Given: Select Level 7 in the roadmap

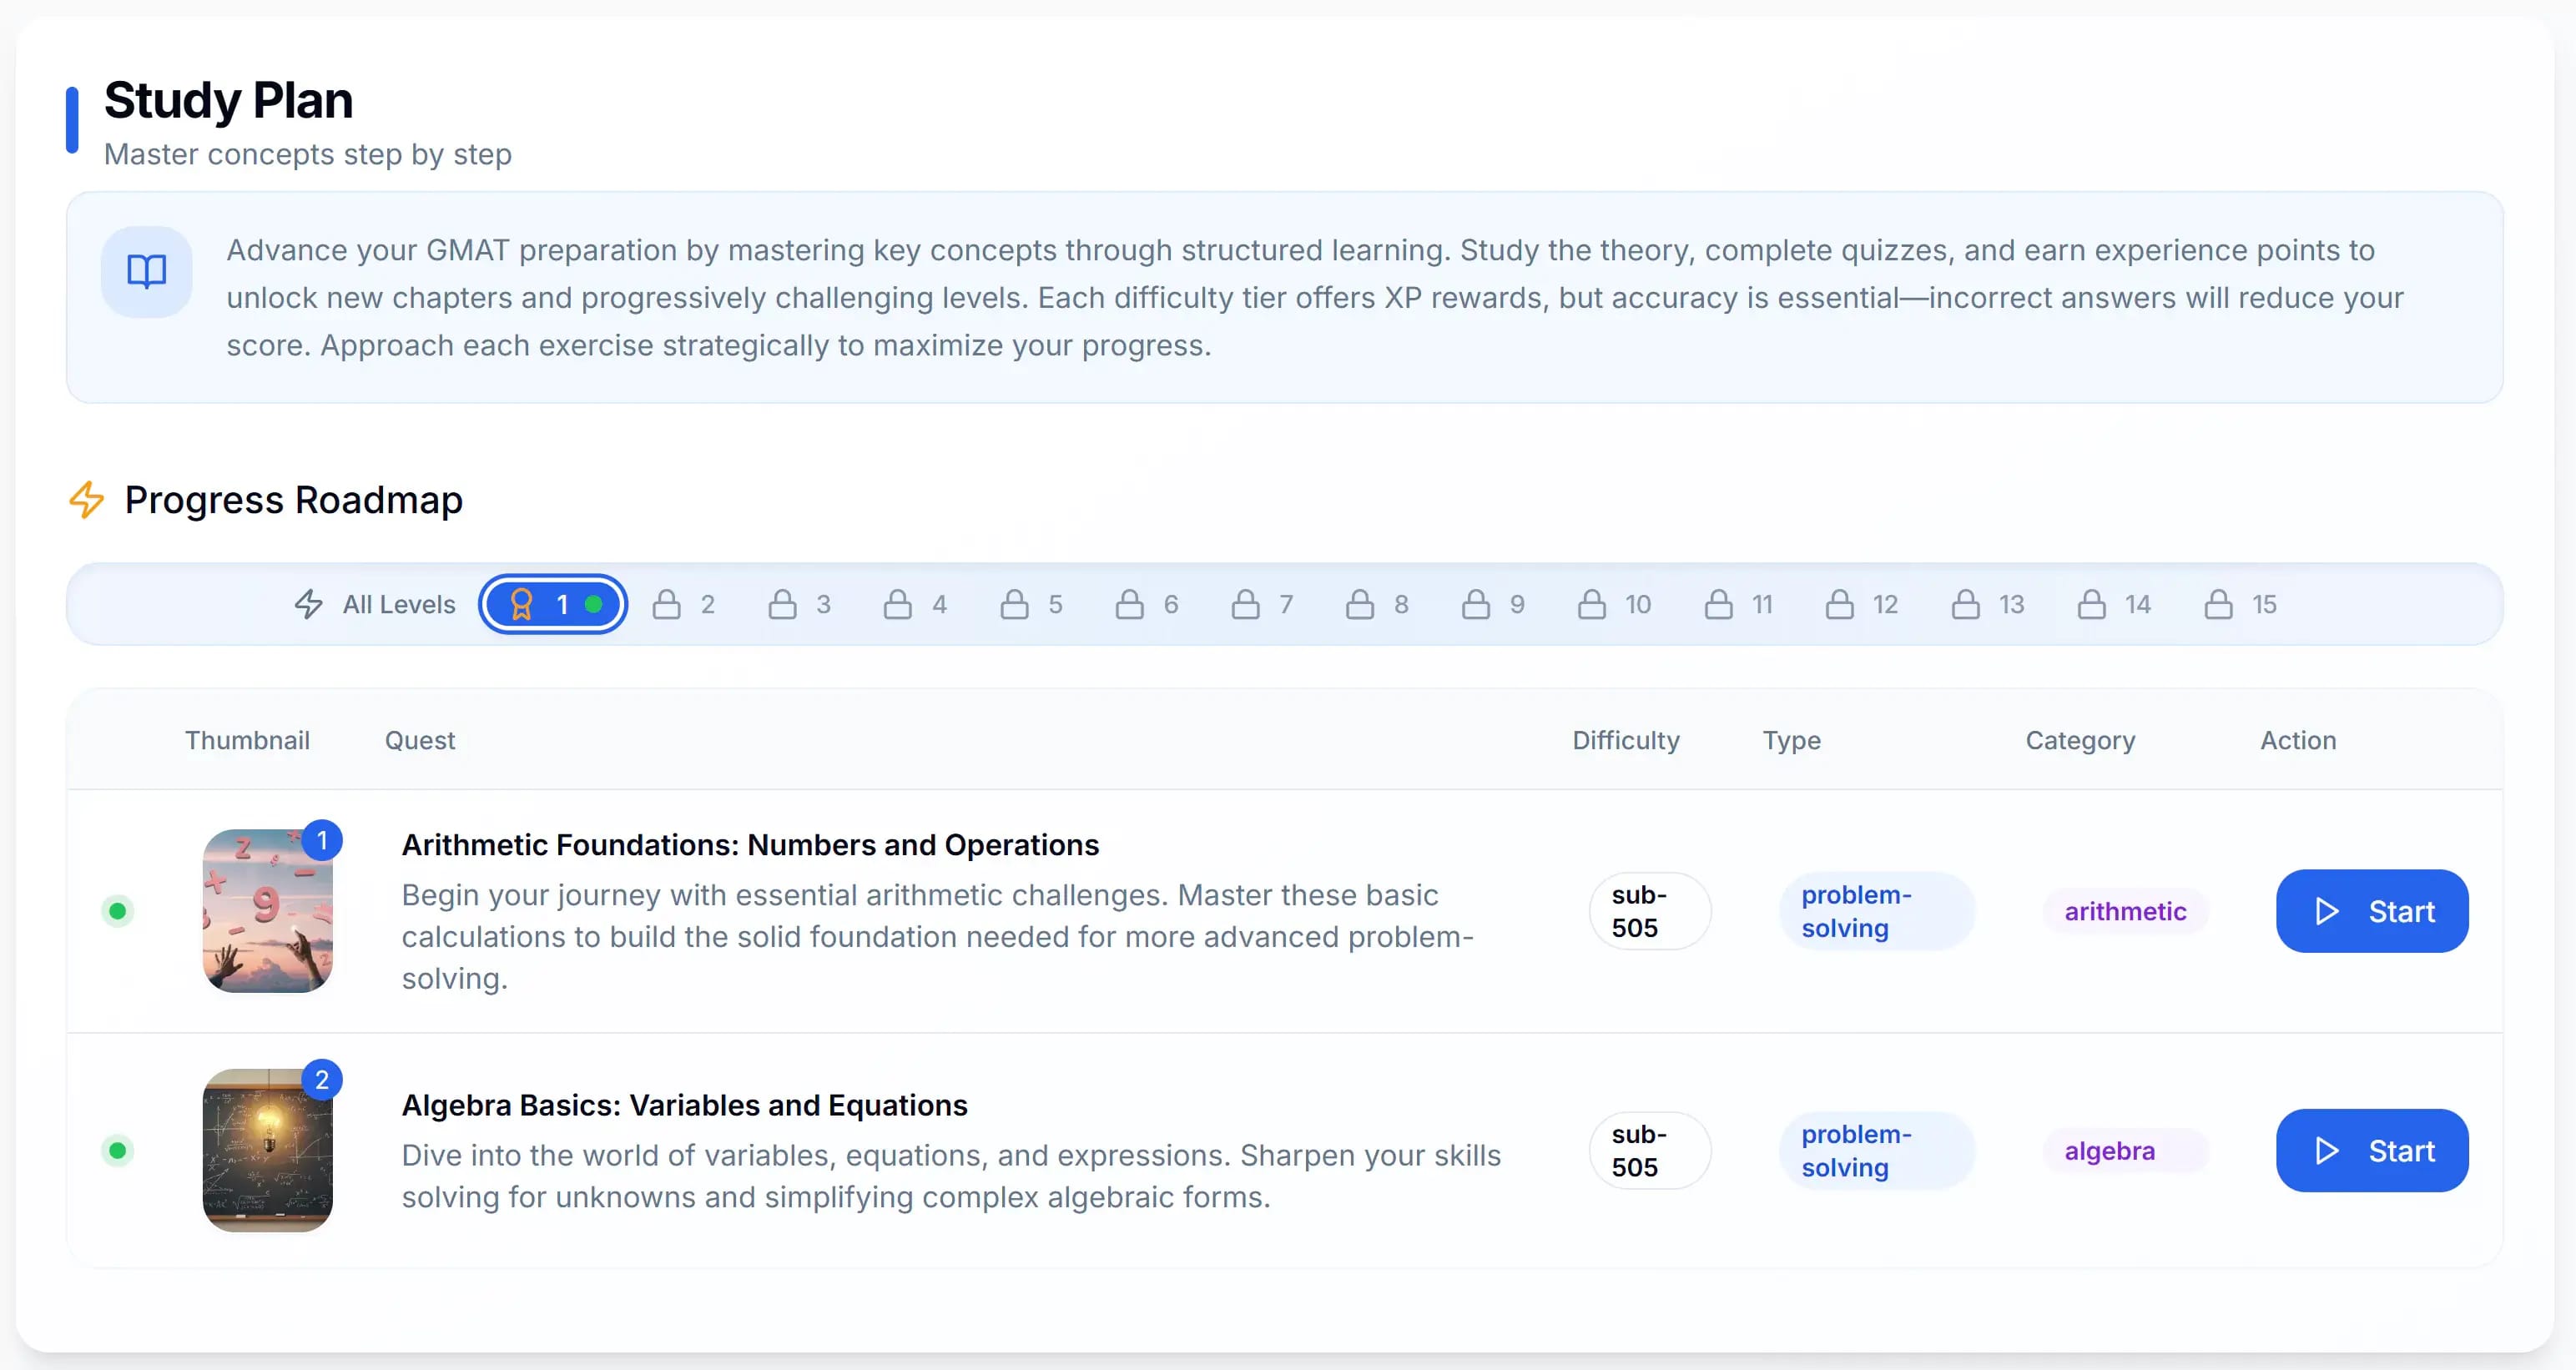Looking at the screenshot, I should tap(1262, 603).
